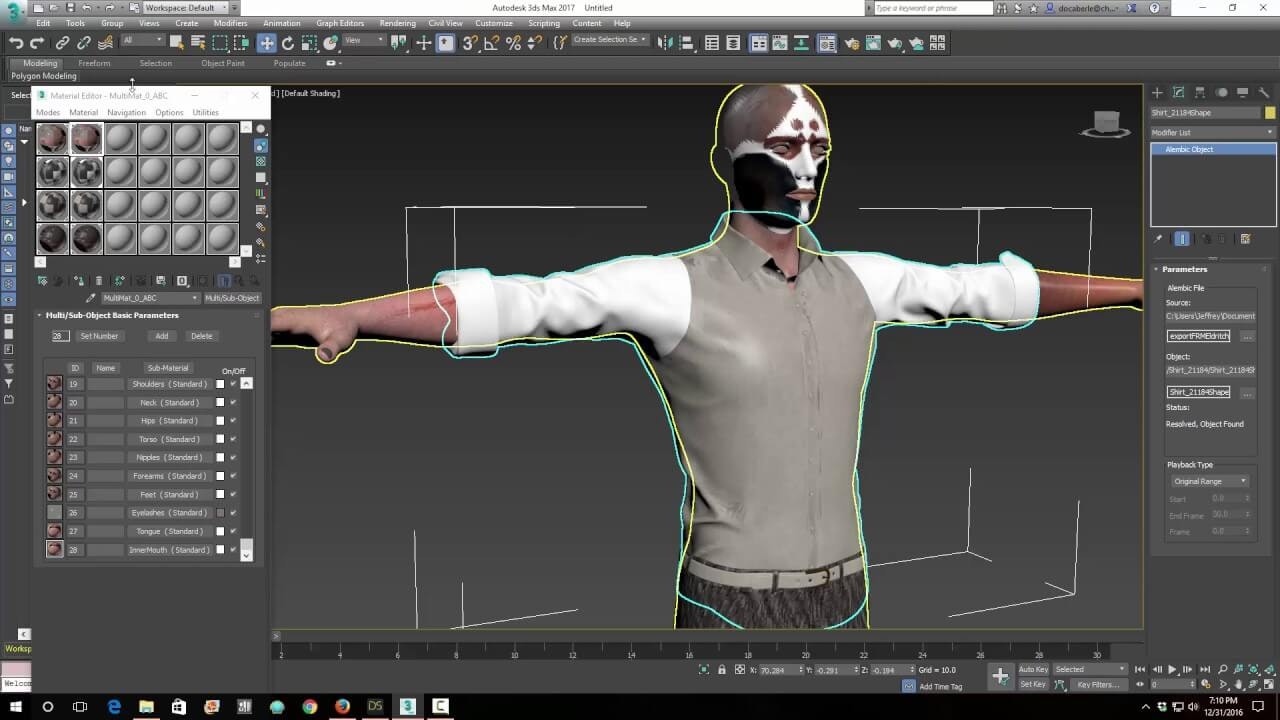Click Reset Map/Mtl trash icon in Material Editor
The height and width of the screenshot is (720, 1280).
(98, 281)
